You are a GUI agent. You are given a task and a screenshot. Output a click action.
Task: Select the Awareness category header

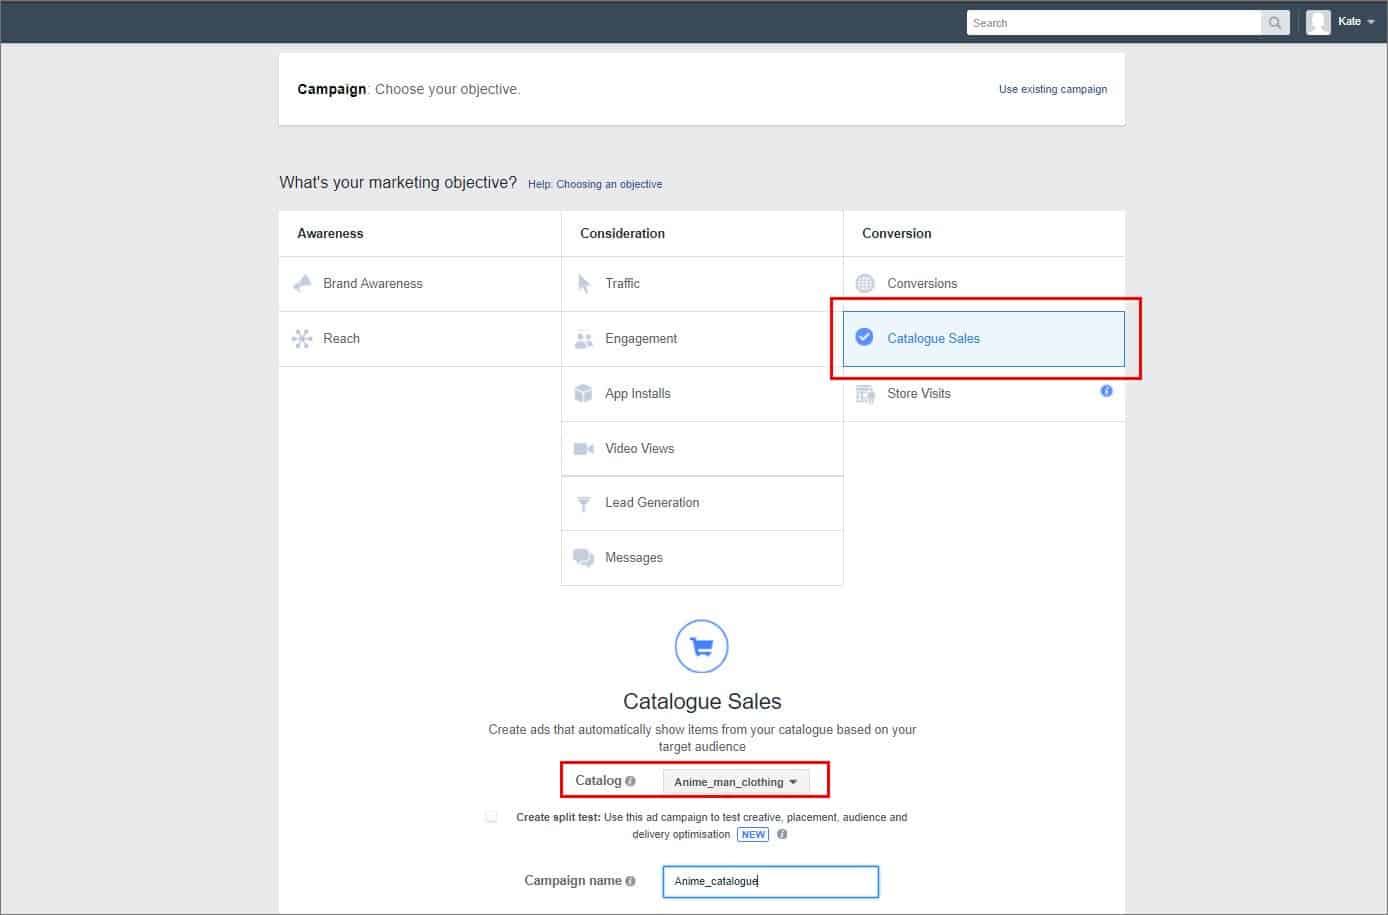(330, 233)
